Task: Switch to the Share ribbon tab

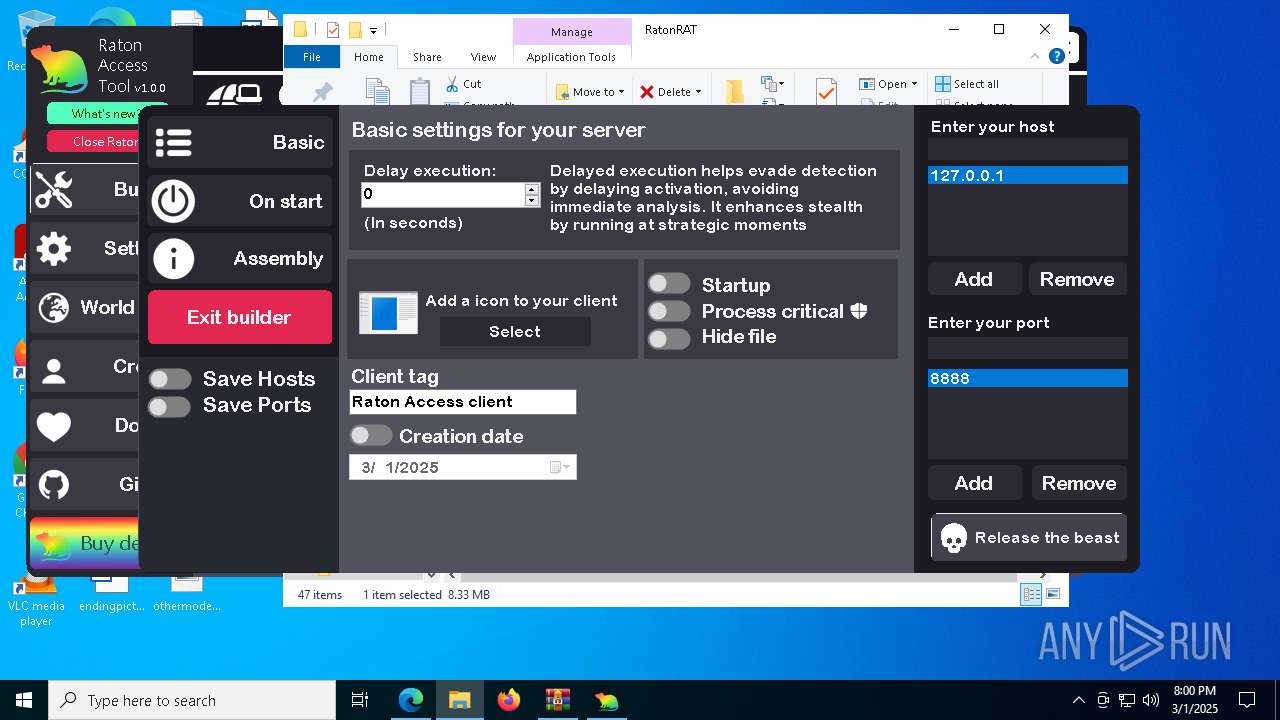Action: tap(427, 57)
